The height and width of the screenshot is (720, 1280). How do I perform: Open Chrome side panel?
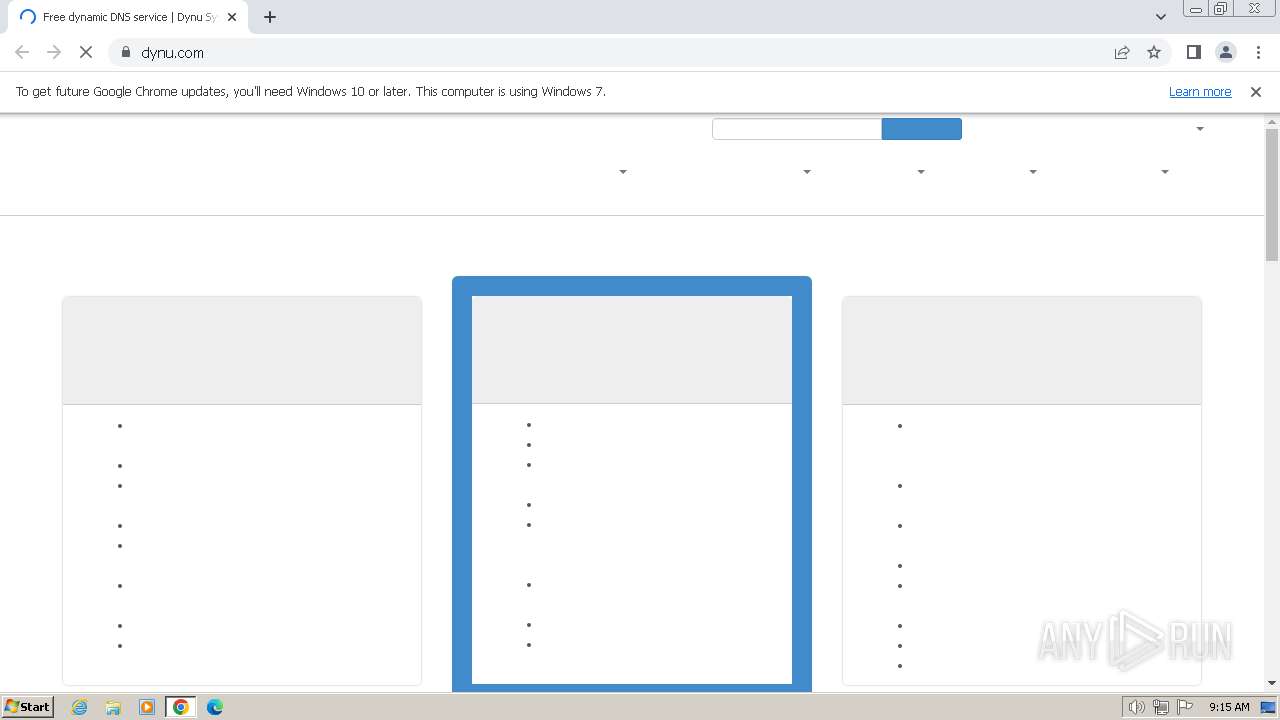[1193, 52]
